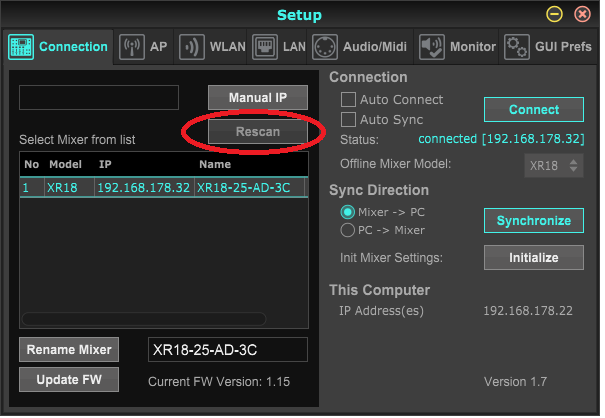Click the Monitor speaker icon

click(x=431, y=47)
